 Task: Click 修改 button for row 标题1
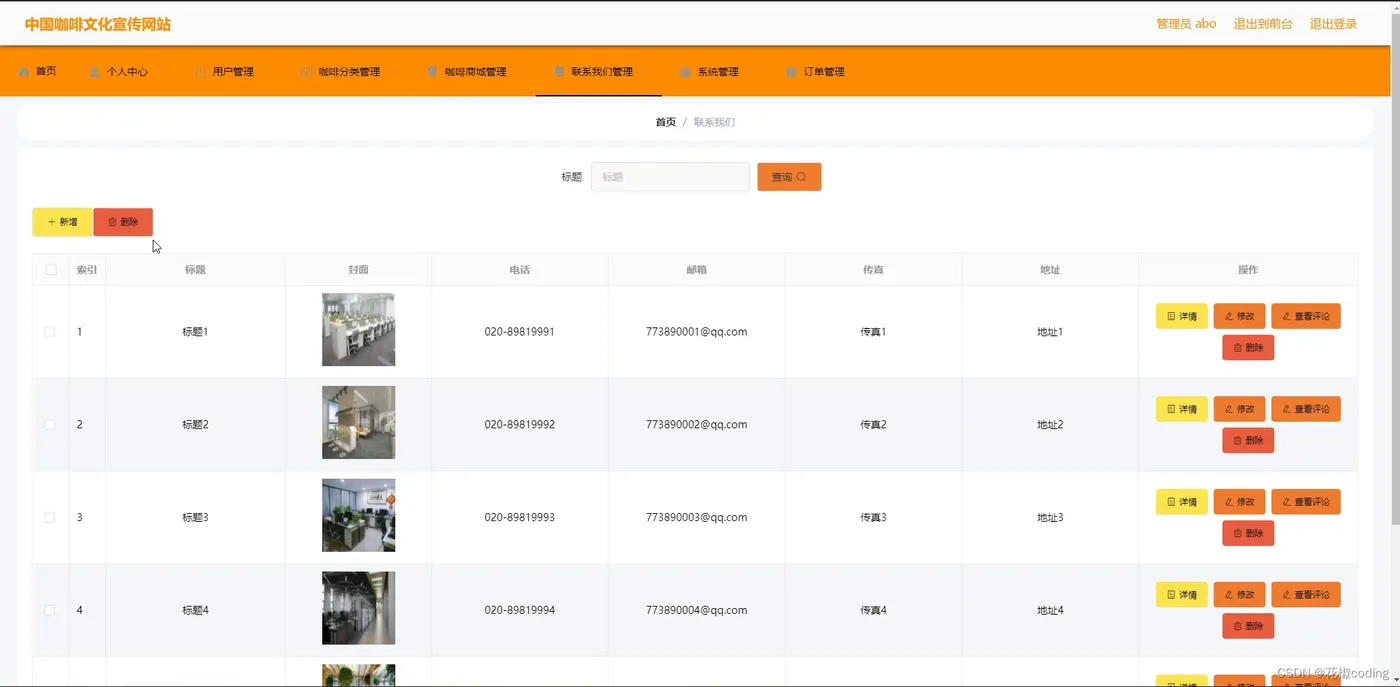(1239, 316)
